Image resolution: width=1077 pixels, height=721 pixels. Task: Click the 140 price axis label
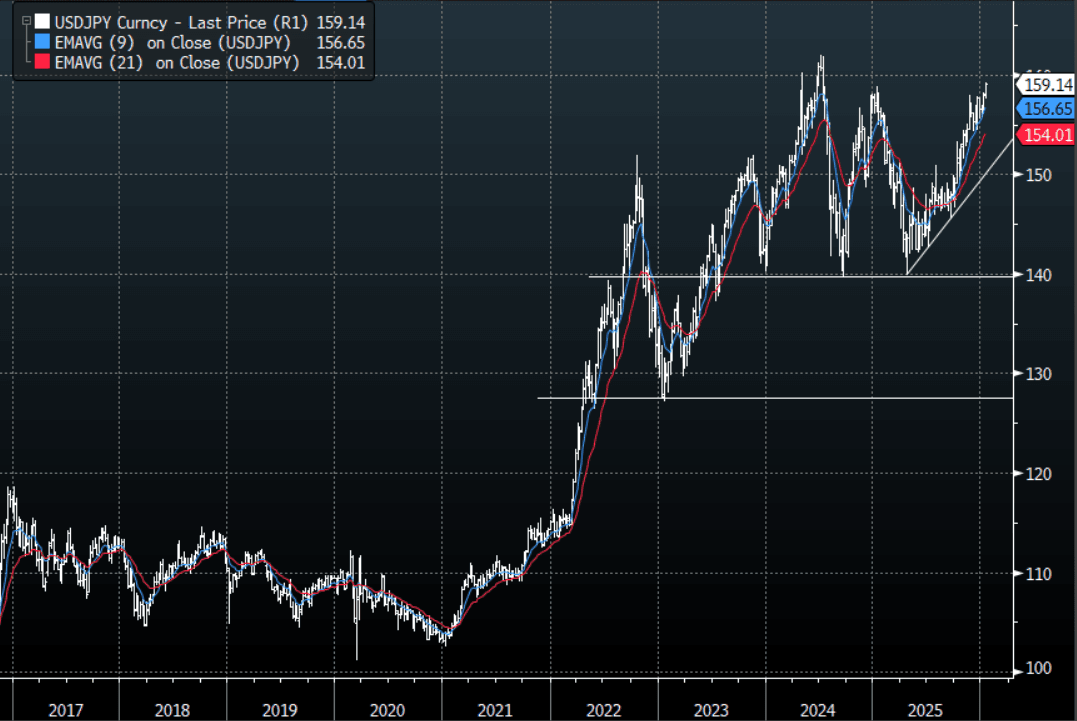(x=1037, y=275)
